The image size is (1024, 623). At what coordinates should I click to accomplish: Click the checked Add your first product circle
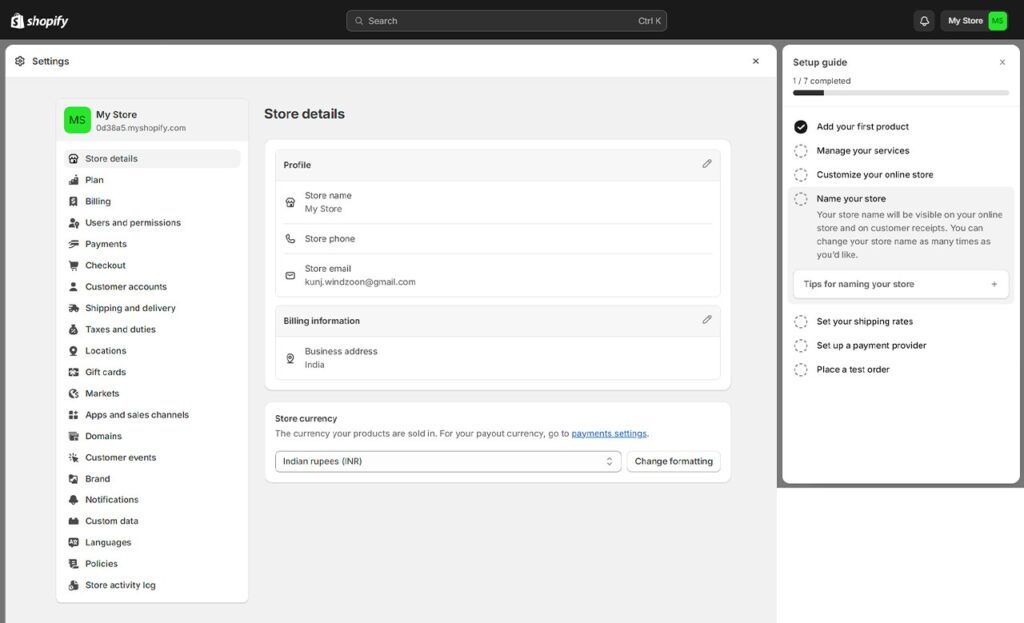[x=801, y=127]
